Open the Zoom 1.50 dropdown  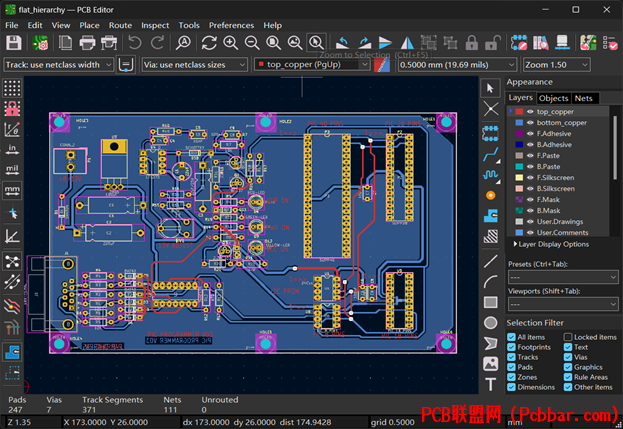pyautogui.click(x=557, y=64)
